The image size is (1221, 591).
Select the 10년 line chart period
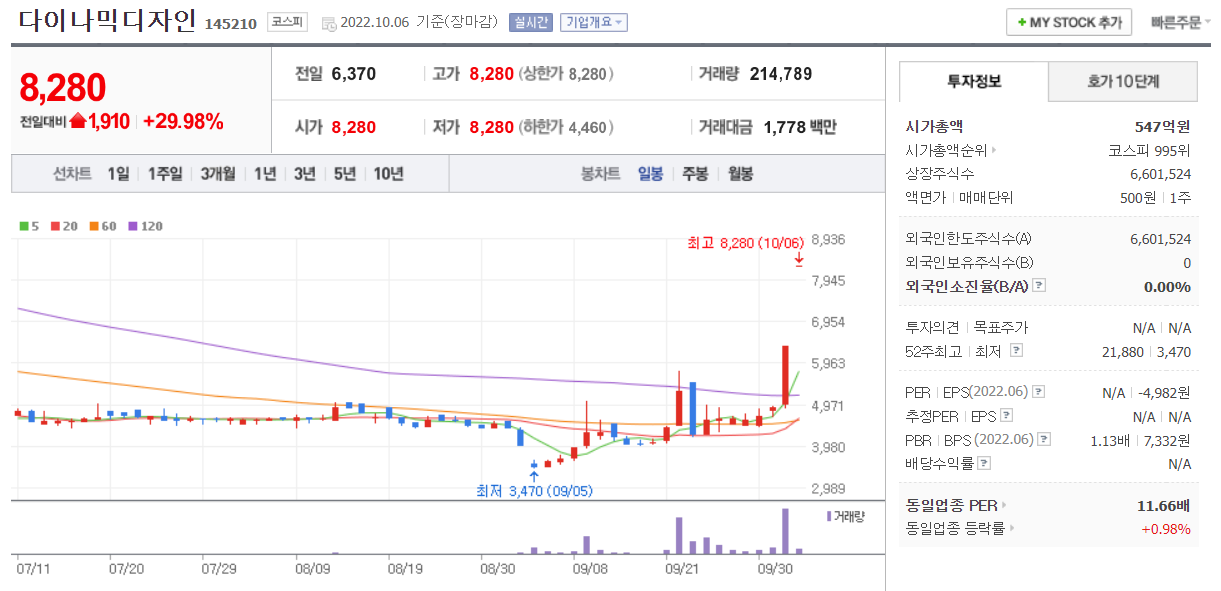[x=388, y=174]
